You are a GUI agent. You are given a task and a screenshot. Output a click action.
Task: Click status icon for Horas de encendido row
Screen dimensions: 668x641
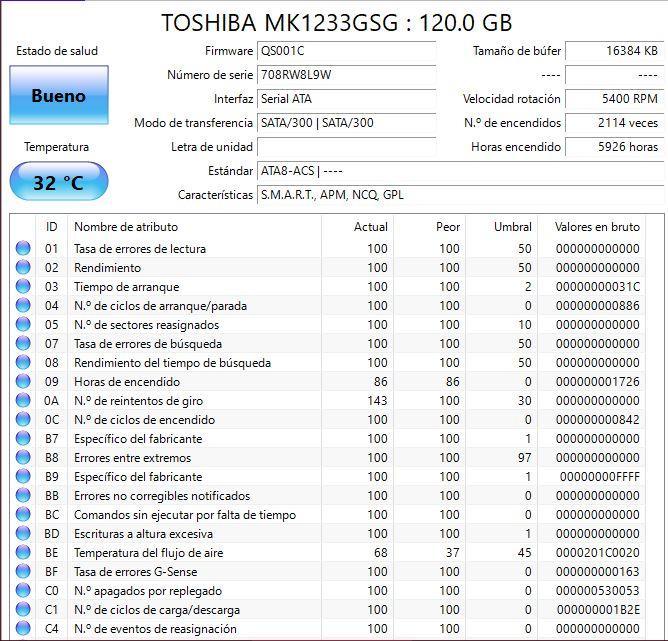pos(23,381)
